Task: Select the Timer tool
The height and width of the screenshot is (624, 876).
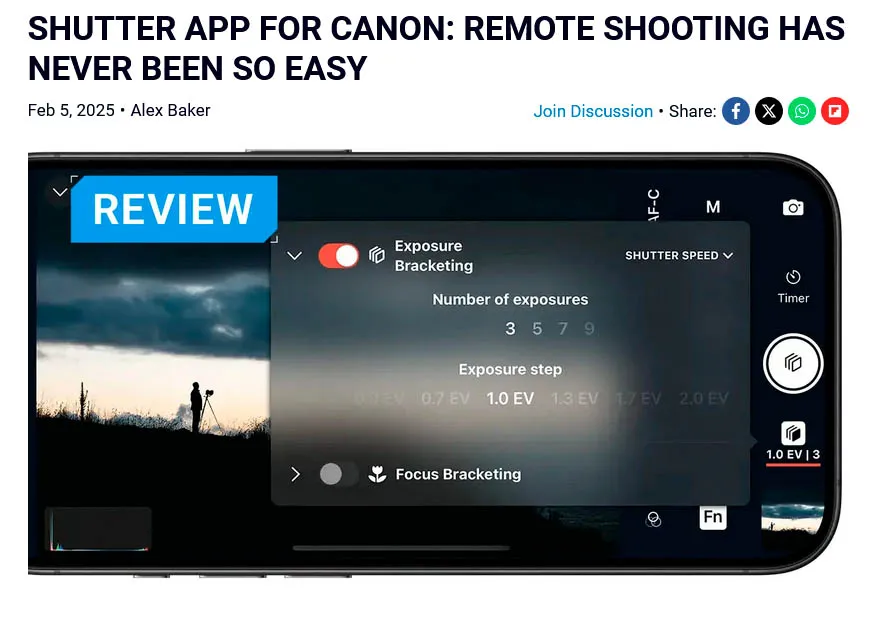Action: coord(793,286)
